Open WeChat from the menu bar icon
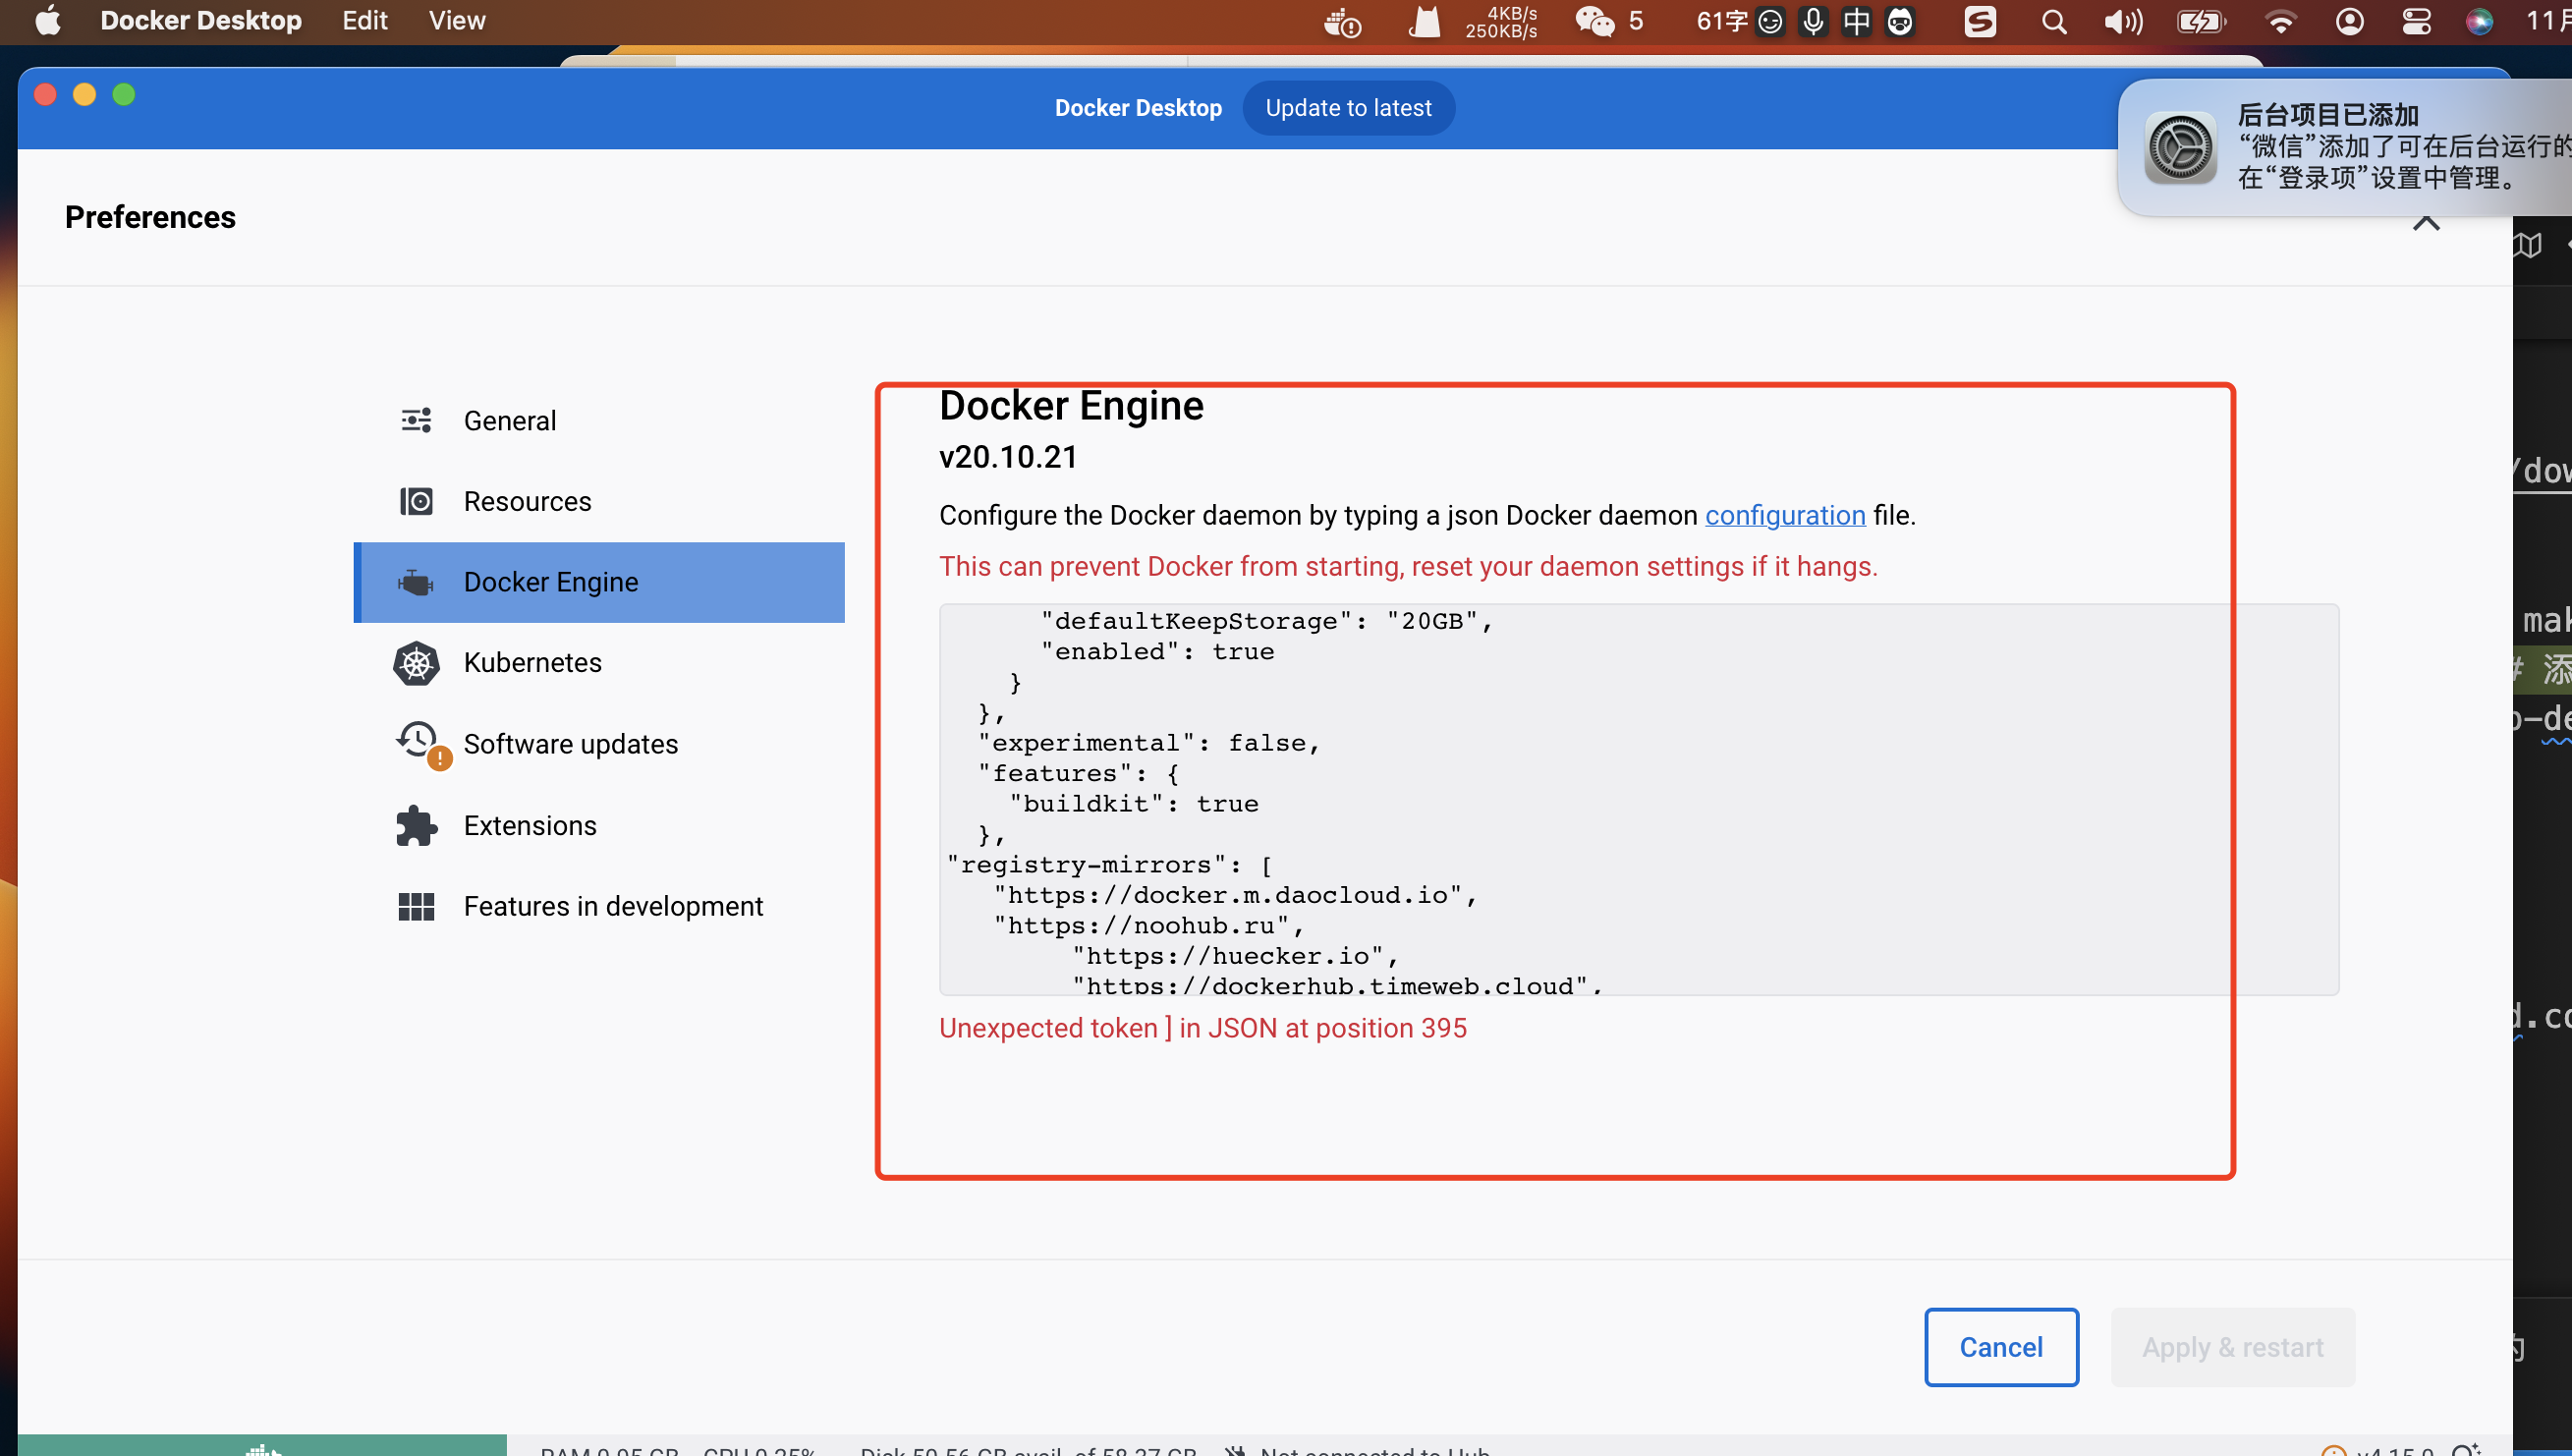Viewport: 2572px width, 1456px height. point(1595,21)
